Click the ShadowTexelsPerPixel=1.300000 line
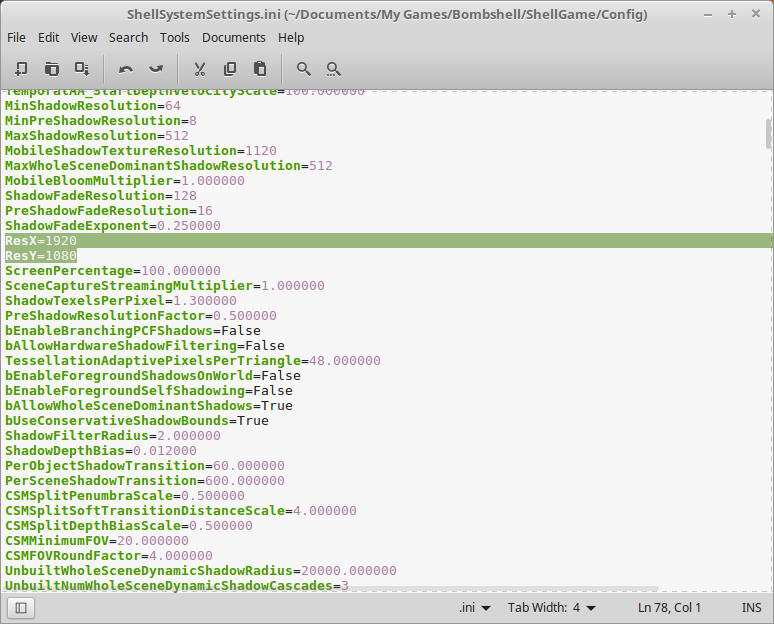 121,301
